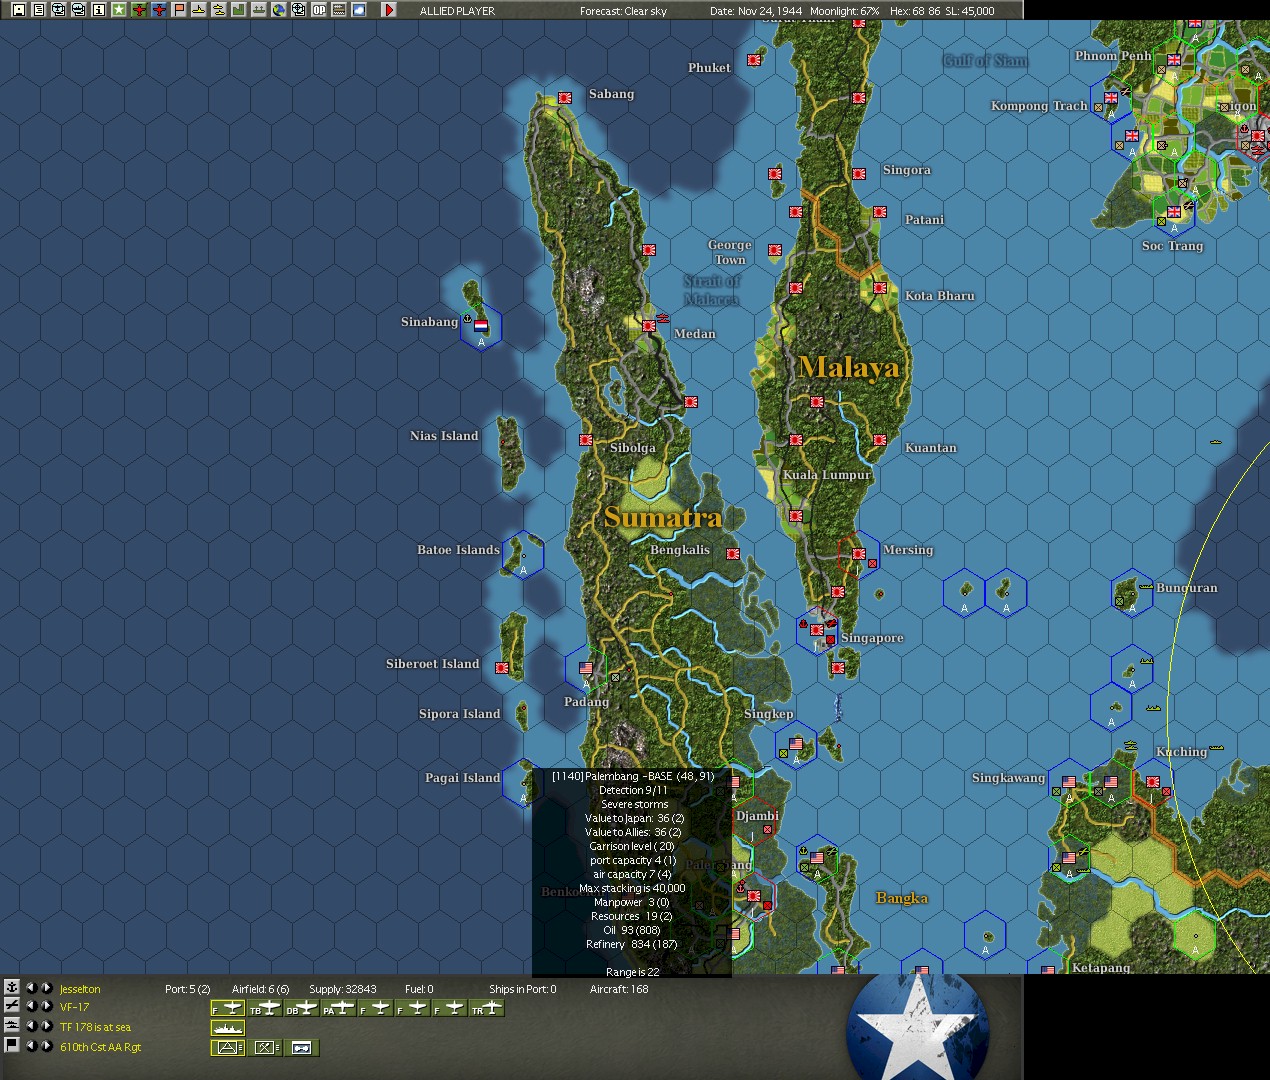Click the white star on green toolbar icon
Image resolution: width=1270 pixels, height=1080 pixels.
119,10
